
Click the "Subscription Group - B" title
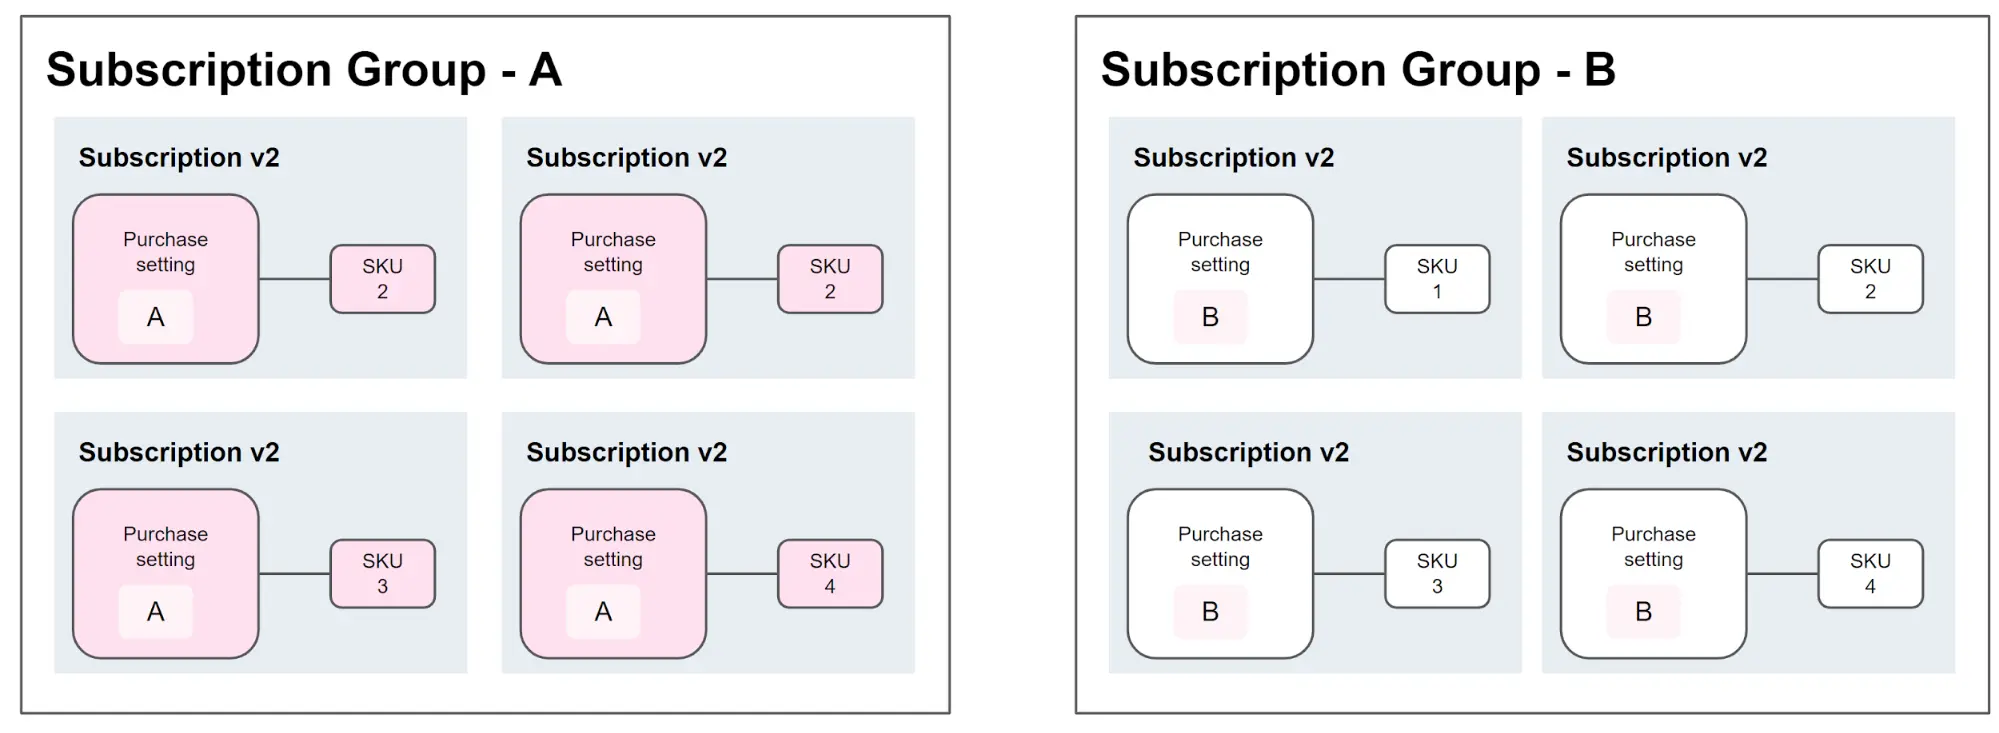point(1357,70)
